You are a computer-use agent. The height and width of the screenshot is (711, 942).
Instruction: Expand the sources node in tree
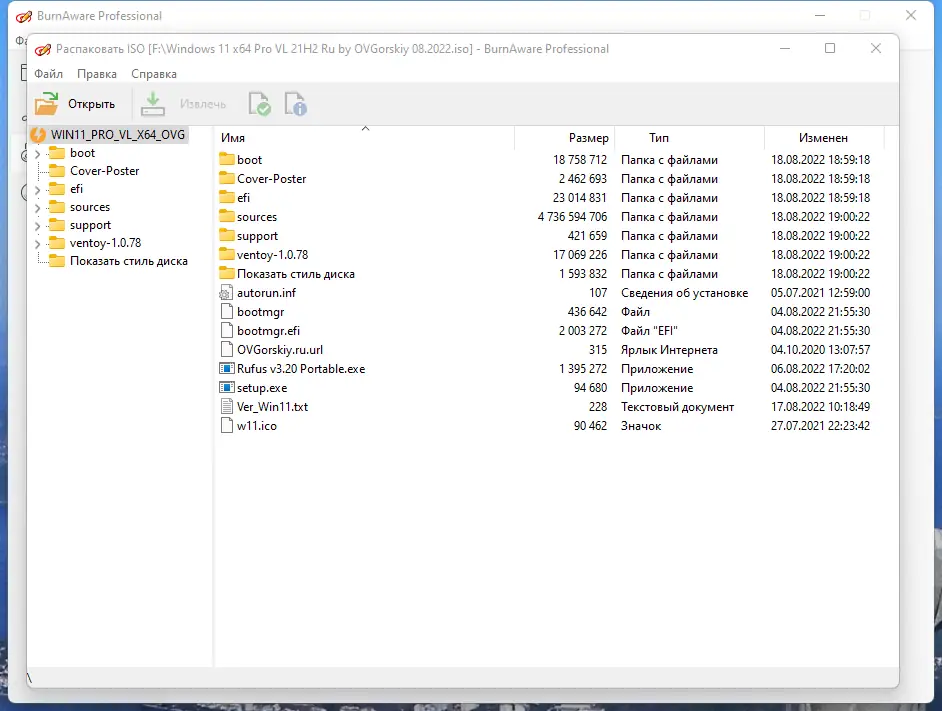37,208
